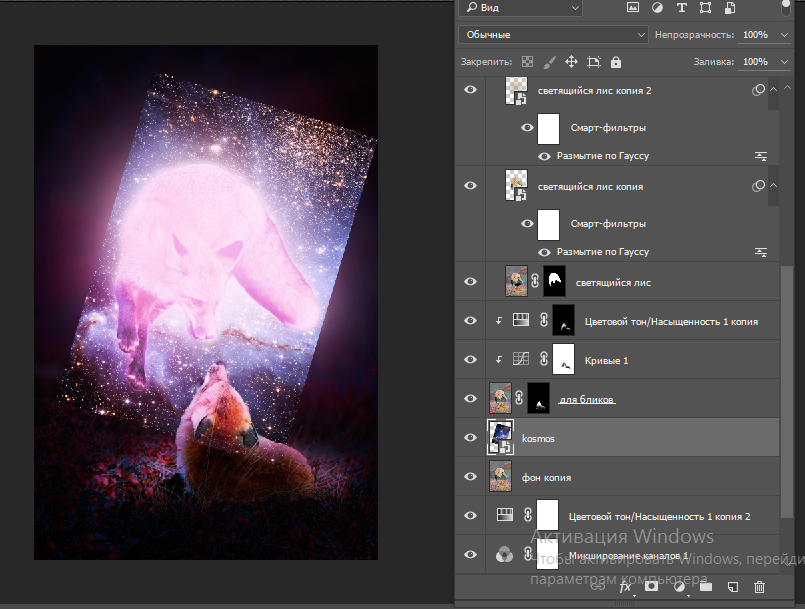Select the 'светящийся лис копия 2' layer thumbnail
805x609 pixels.
point(516,91)
